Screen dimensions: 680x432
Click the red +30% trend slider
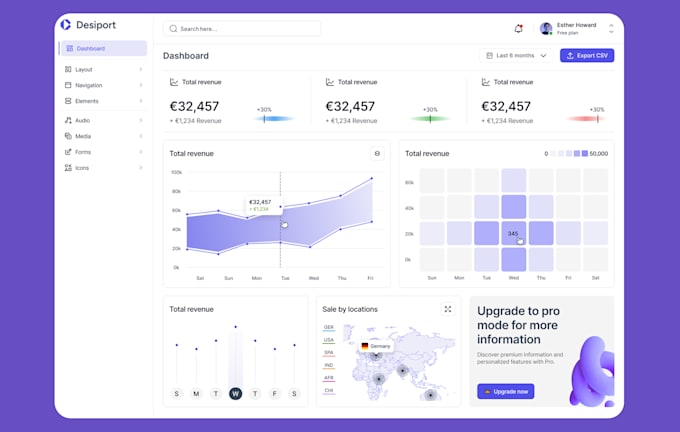click(x=587, y=118)
